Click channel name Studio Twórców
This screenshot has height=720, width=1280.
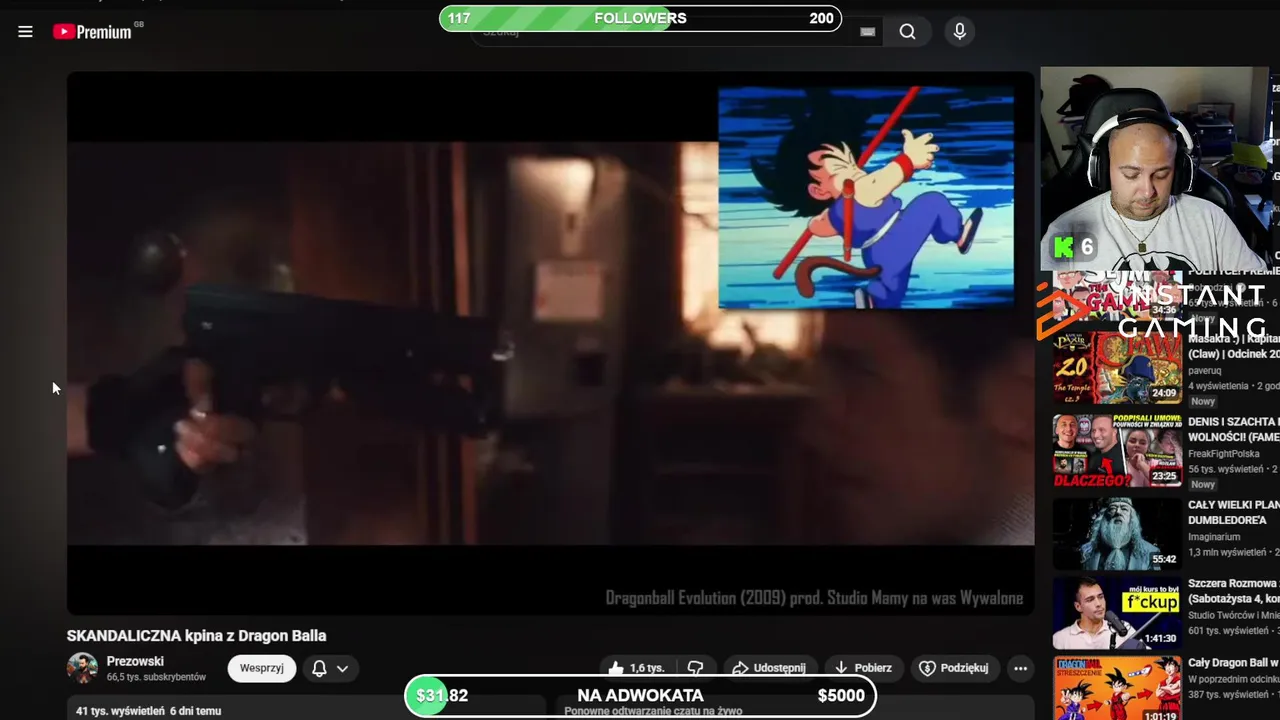(x=1233, y=615)
